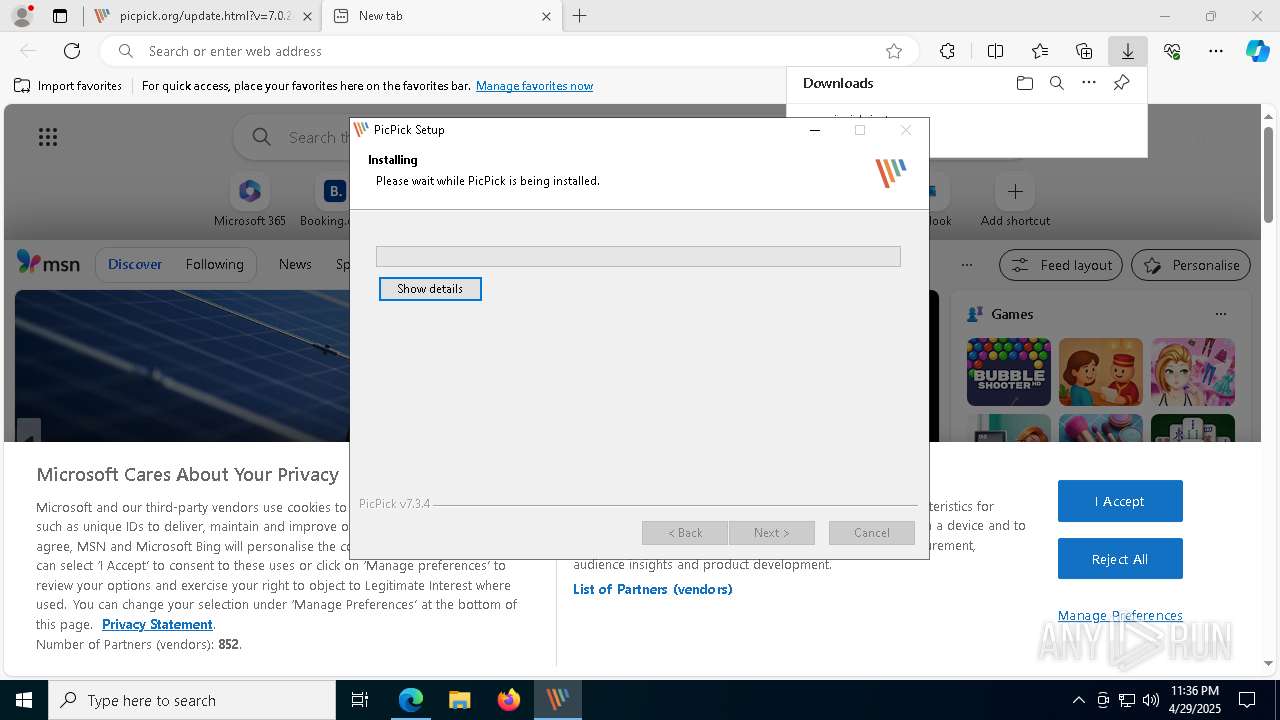Click Import favorites on favorites bar
The width and height of the screenshot is (1280, 720).
(68, 86)
